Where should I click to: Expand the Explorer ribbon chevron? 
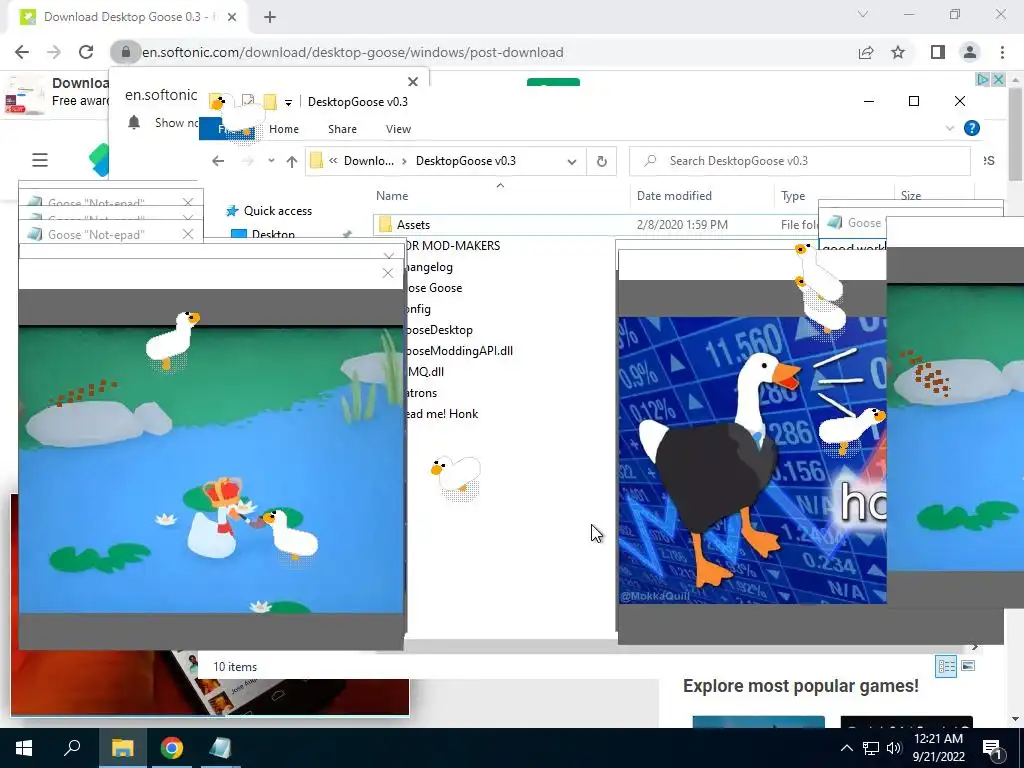pyautogui.click(x=950, y=129)
